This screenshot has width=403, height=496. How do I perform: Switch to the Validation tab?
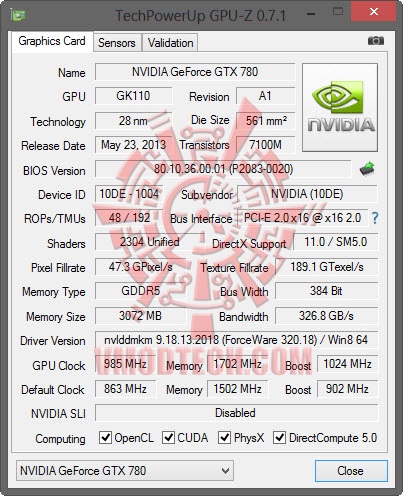tap(170, 43)
